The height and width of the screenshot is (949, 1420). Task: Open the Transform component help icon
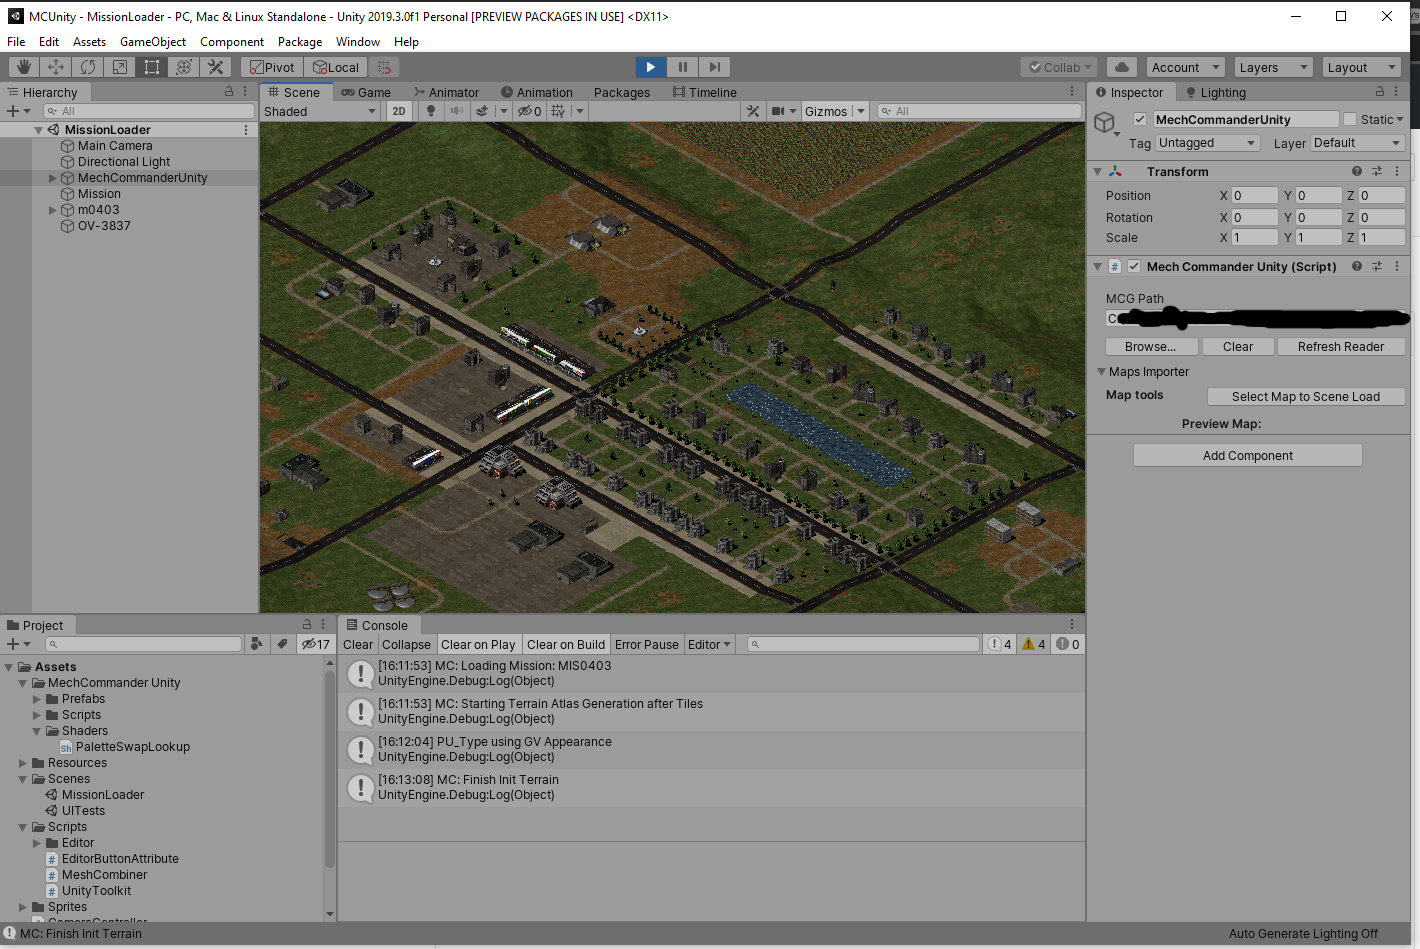1357,171
